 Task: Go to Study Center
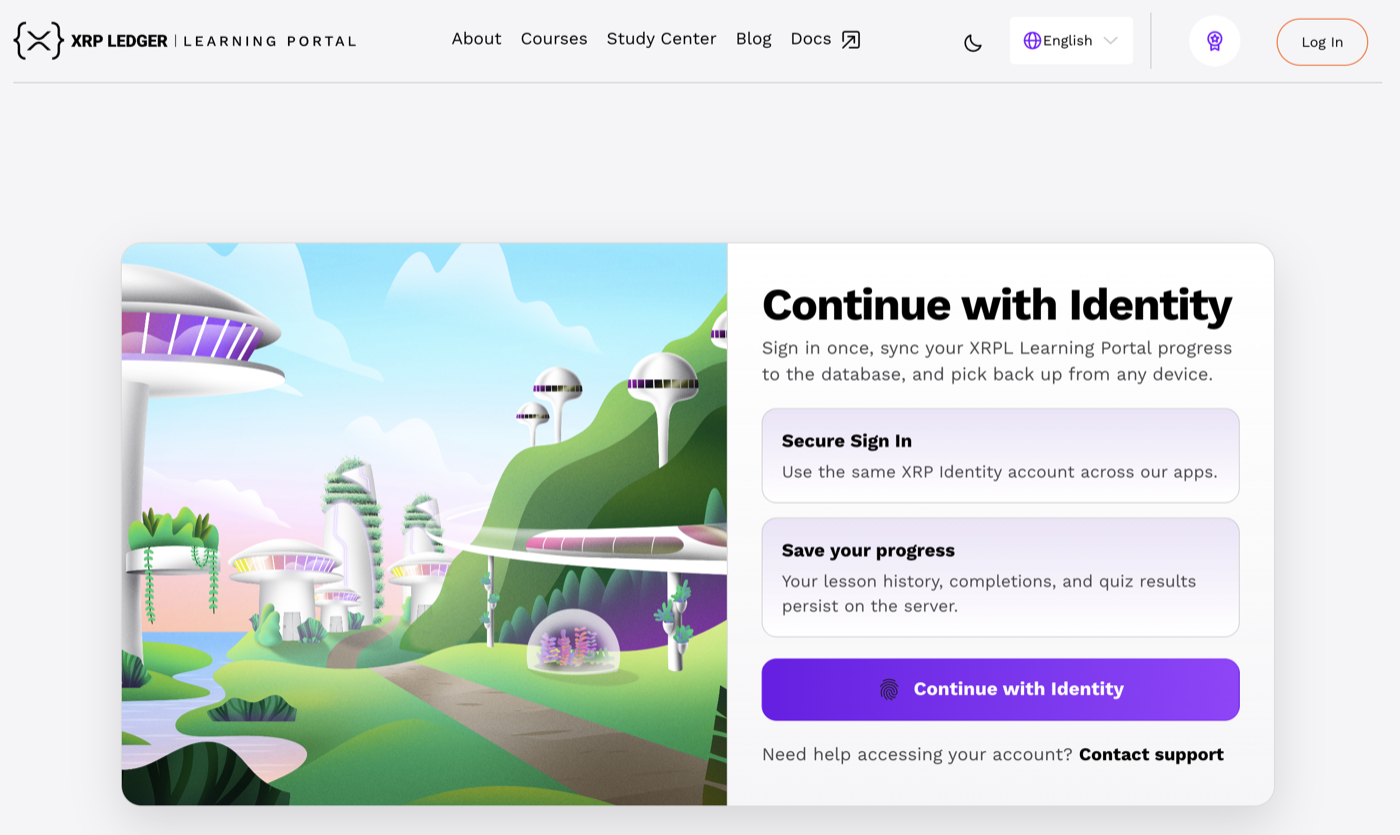pos(661,39)
